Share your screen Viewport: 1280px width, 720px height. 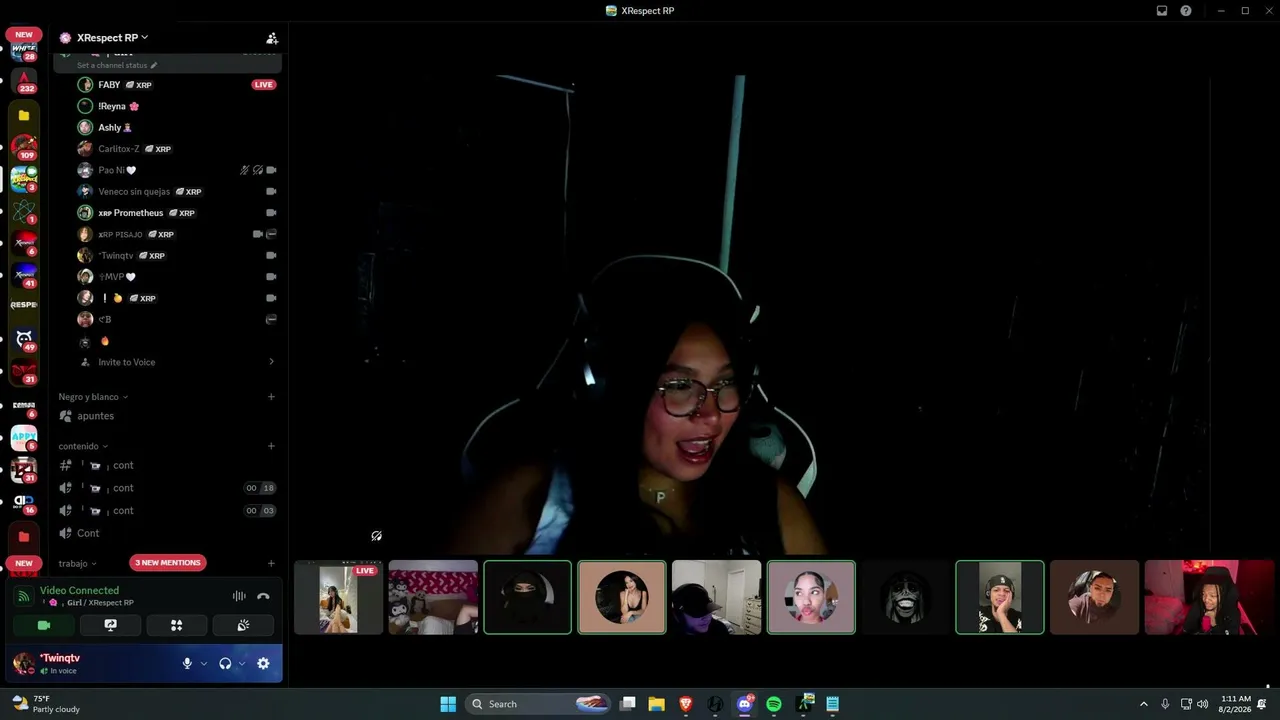pyautogui.click(x=110, y=625)
